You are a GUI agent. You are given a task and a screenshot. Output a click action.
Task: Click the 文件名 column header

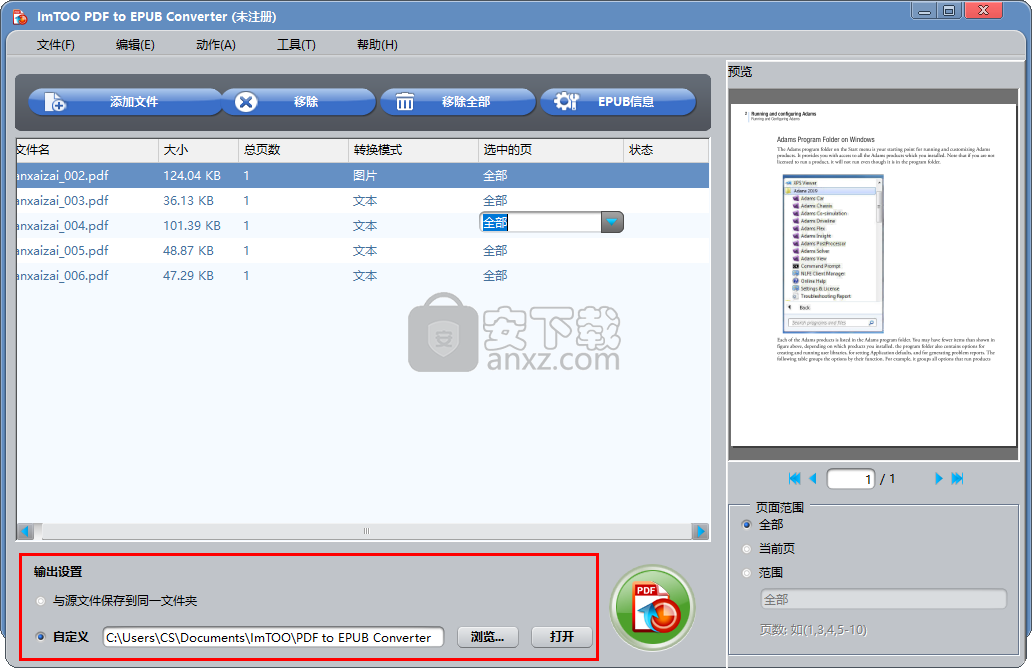pyautogui.click(x=87, y=150)
